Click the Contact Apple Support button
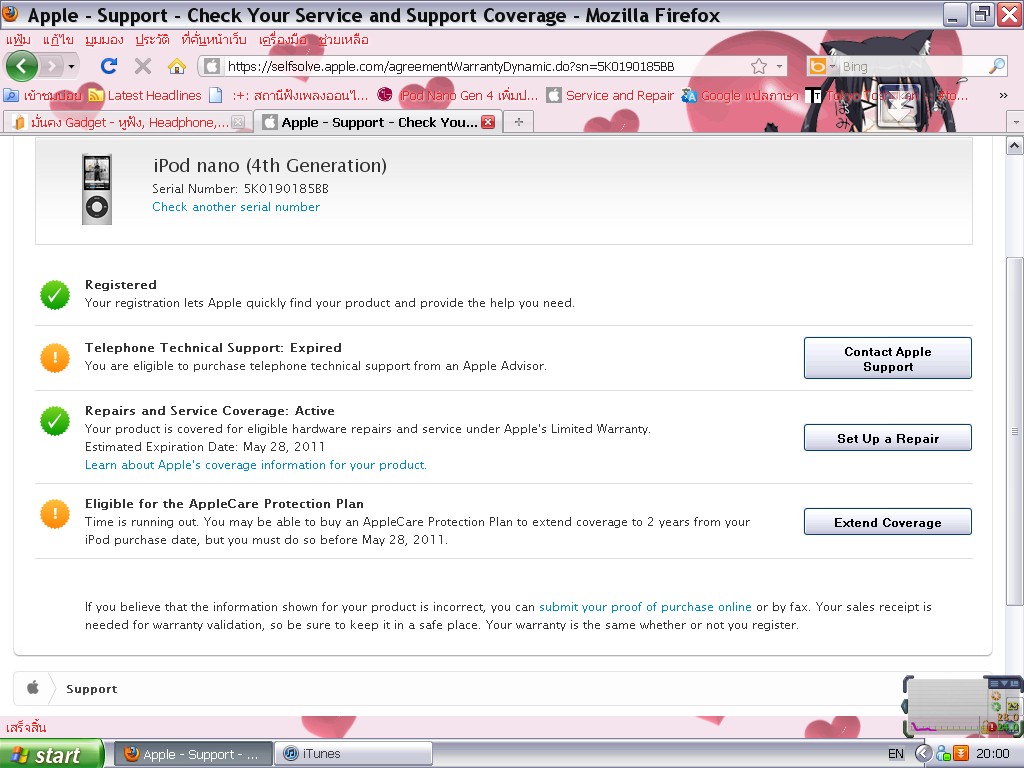 tap(887, 358)
